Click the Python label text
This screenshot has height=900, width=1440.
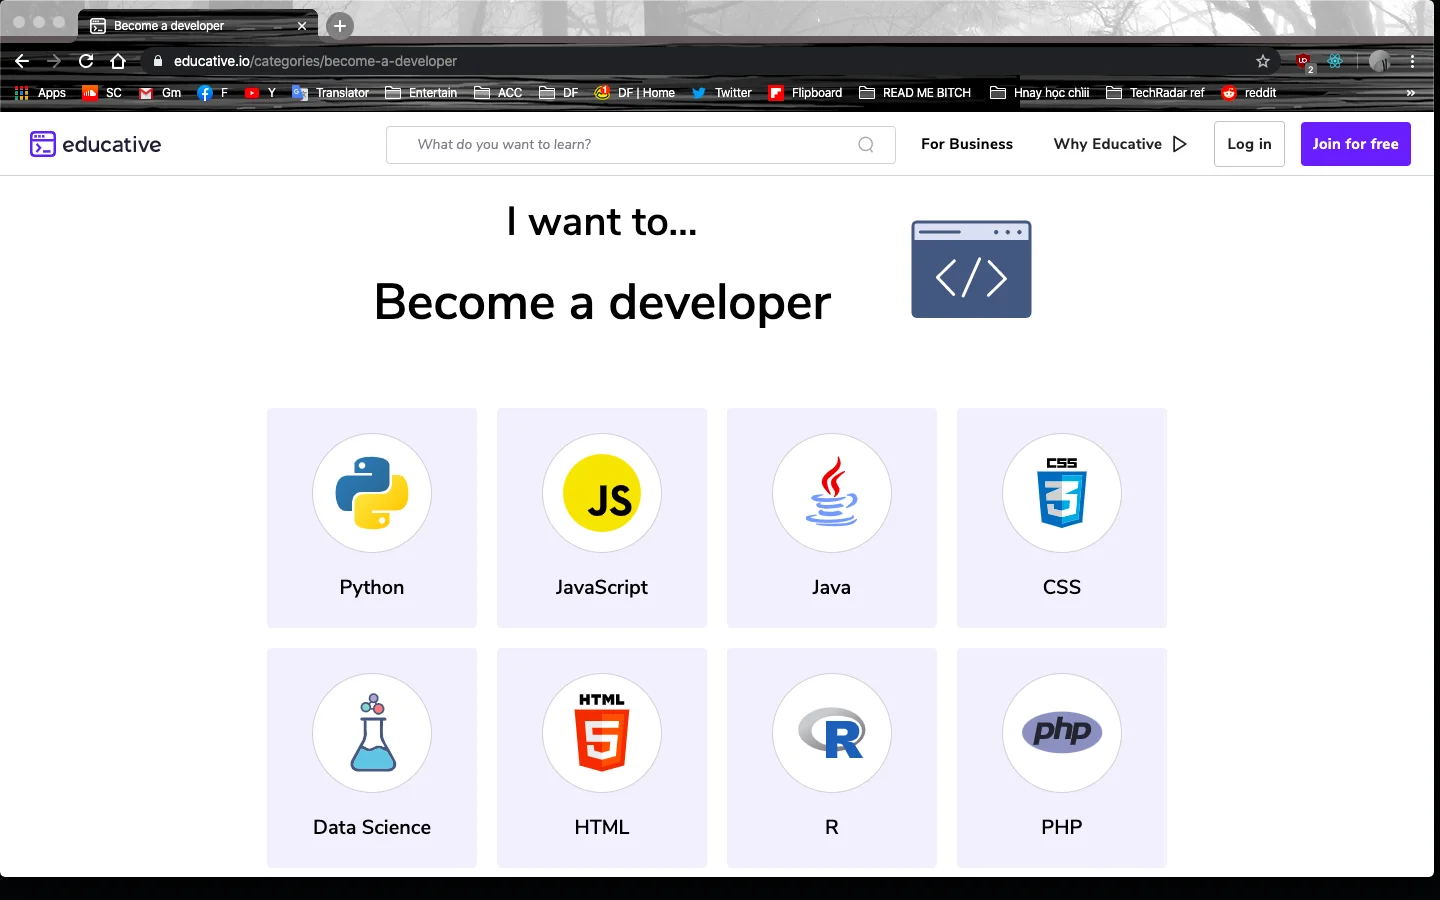372,588
